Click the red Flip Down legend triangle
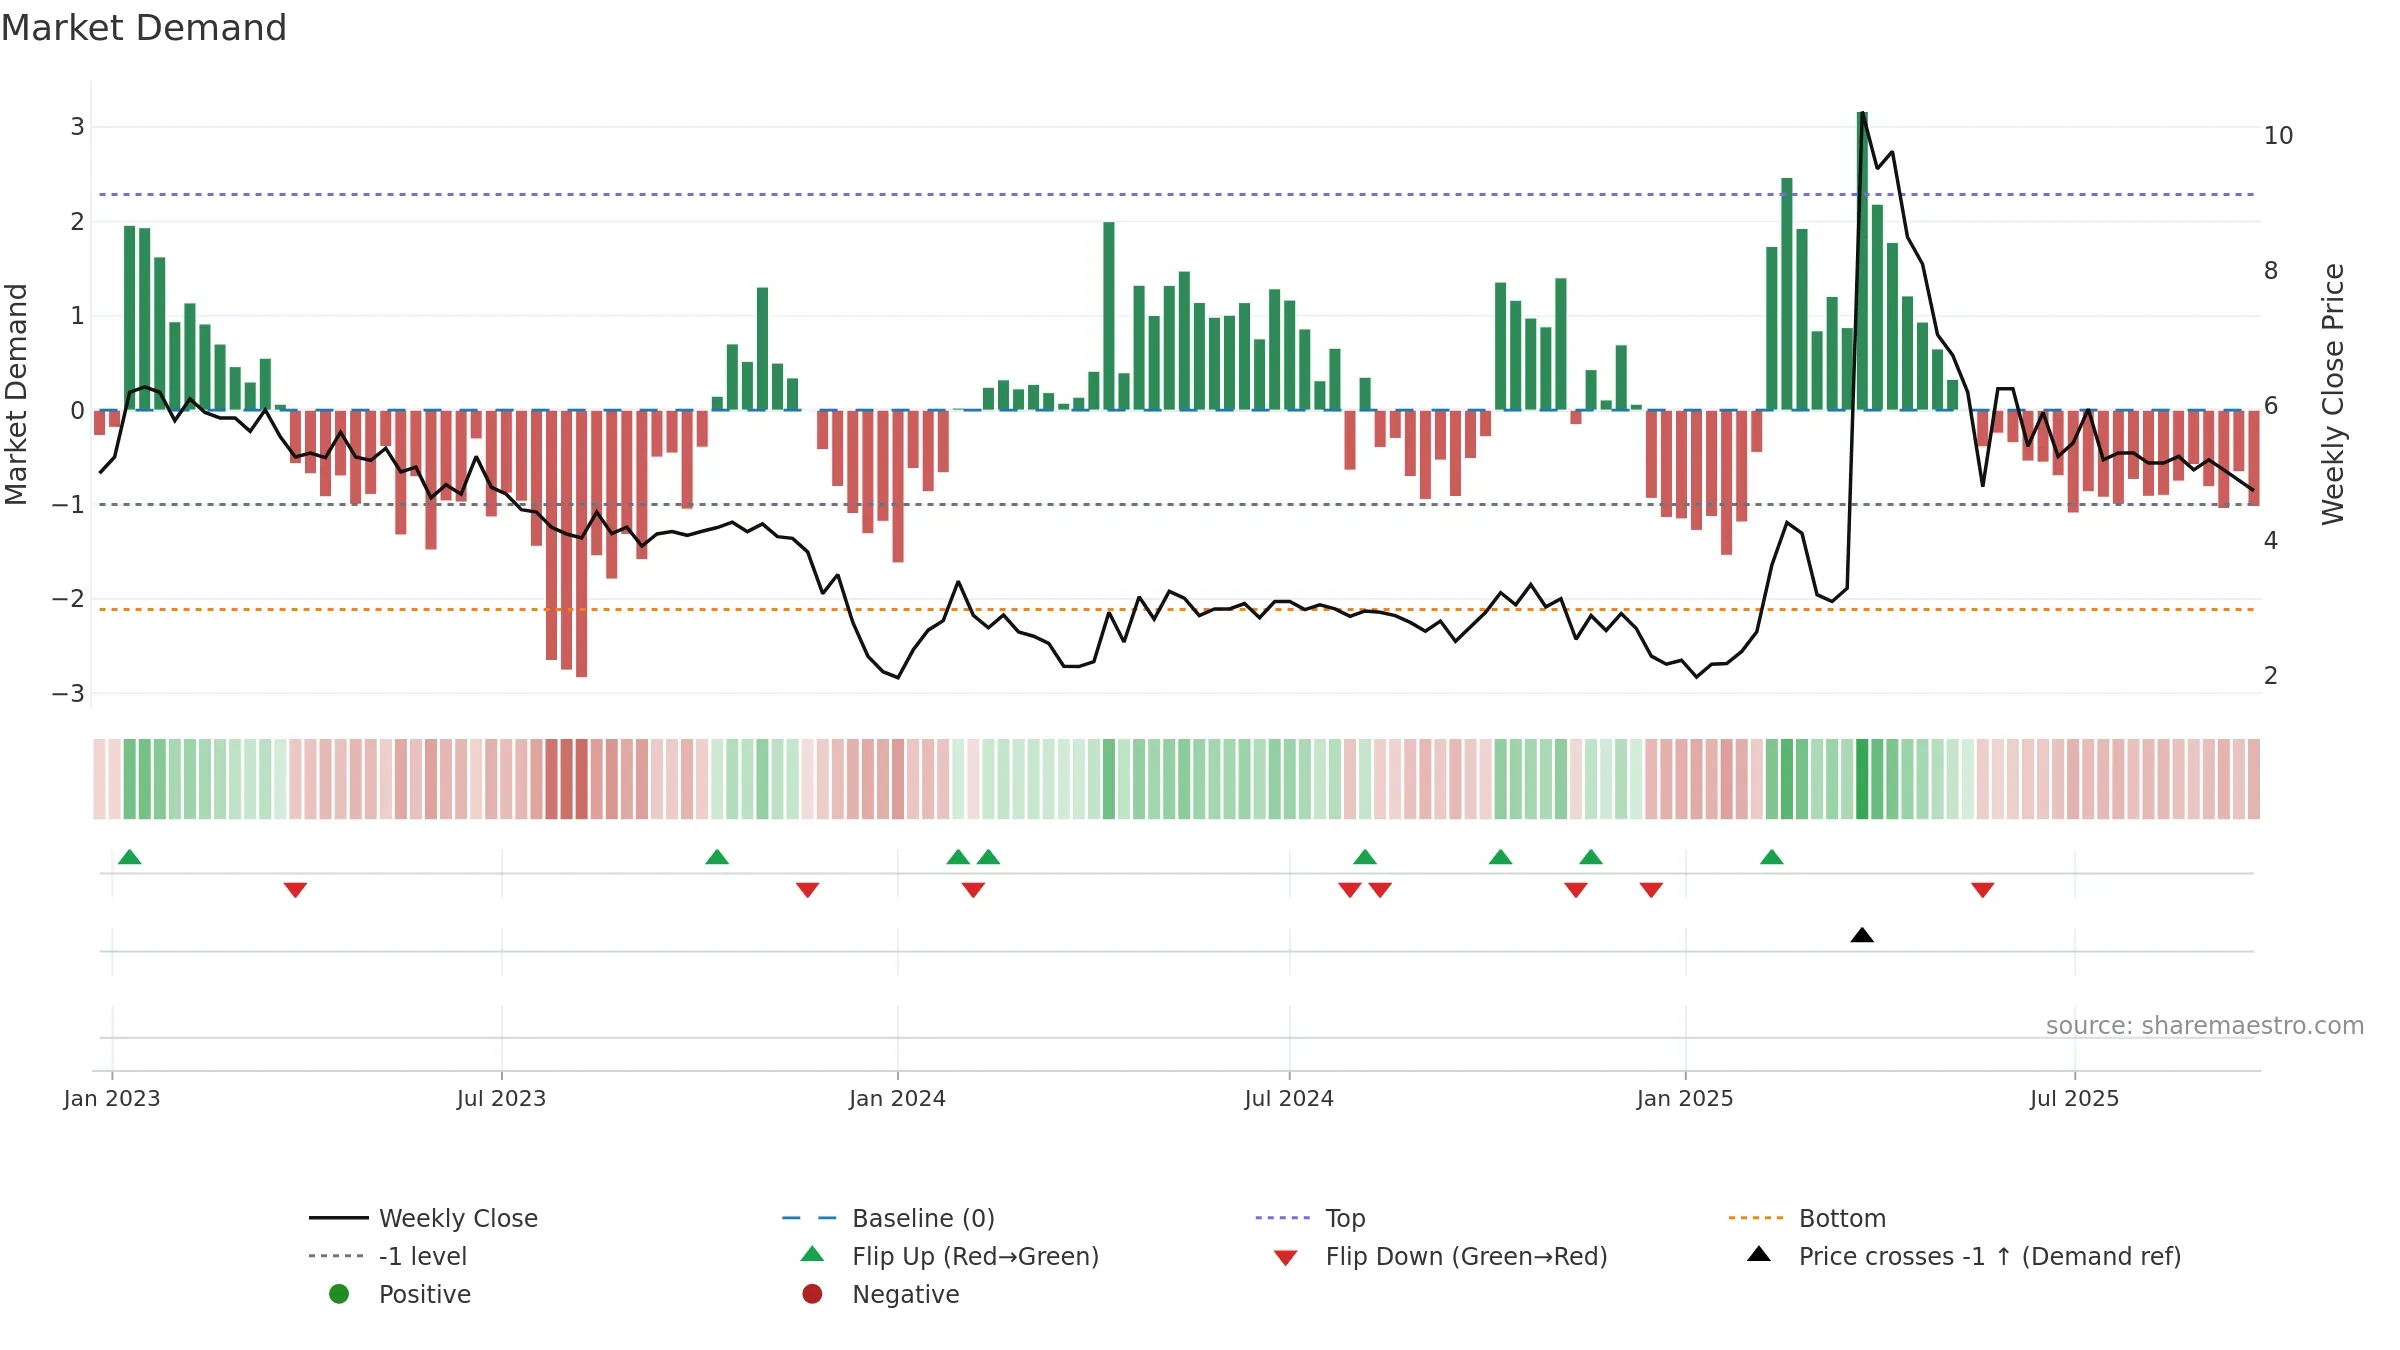 coord(1286,1258)
